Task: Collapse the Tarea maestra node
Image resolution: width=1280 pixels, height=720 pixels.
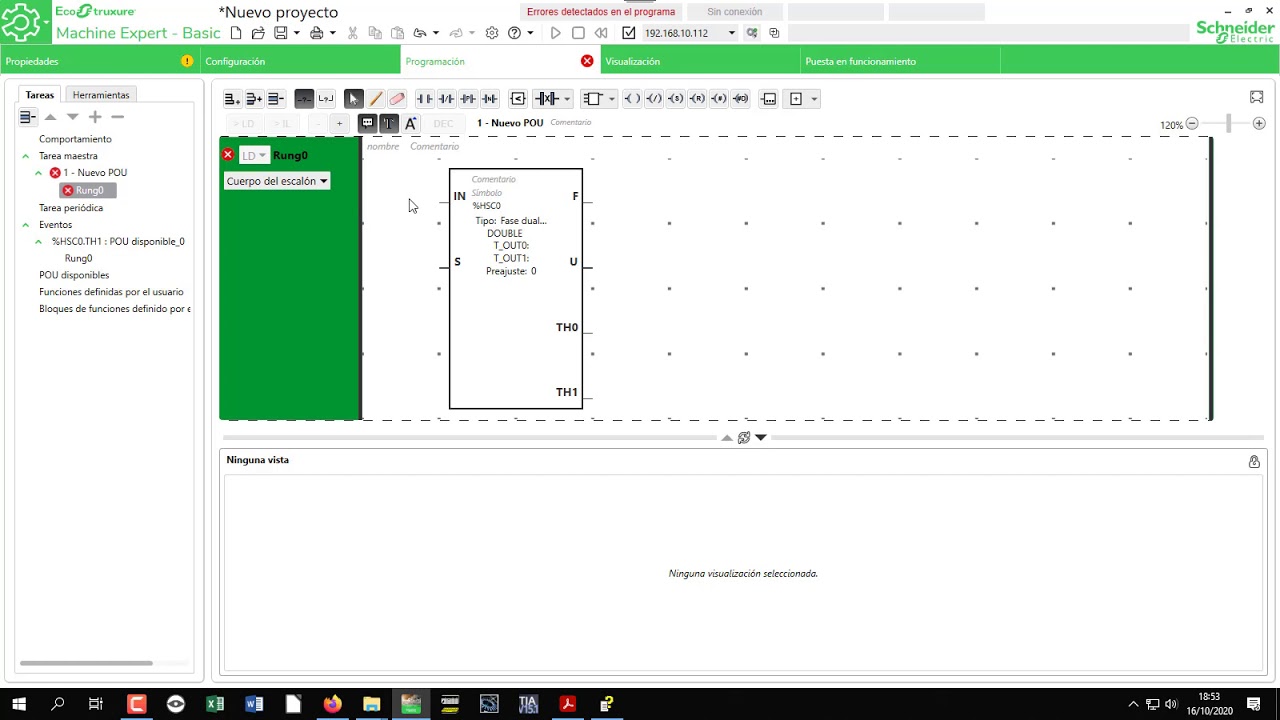Action: tap(26, 156)
